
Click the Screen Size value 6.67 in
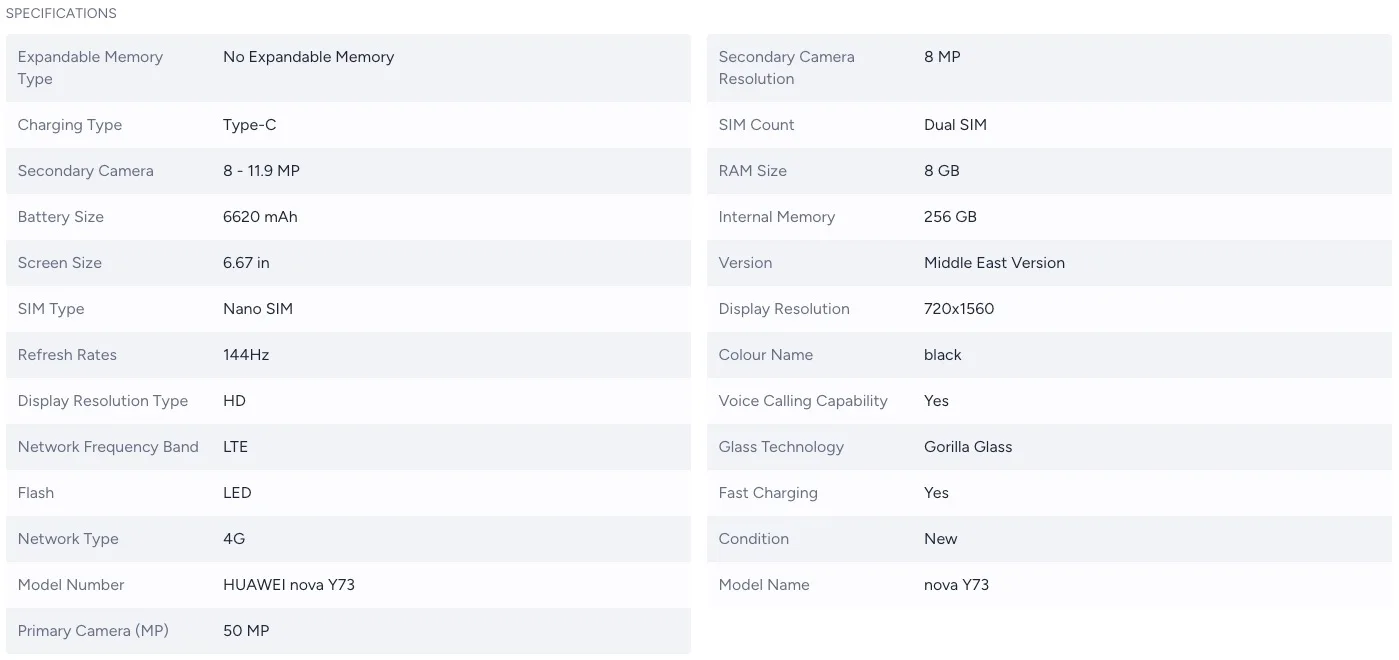coord(246,263)
